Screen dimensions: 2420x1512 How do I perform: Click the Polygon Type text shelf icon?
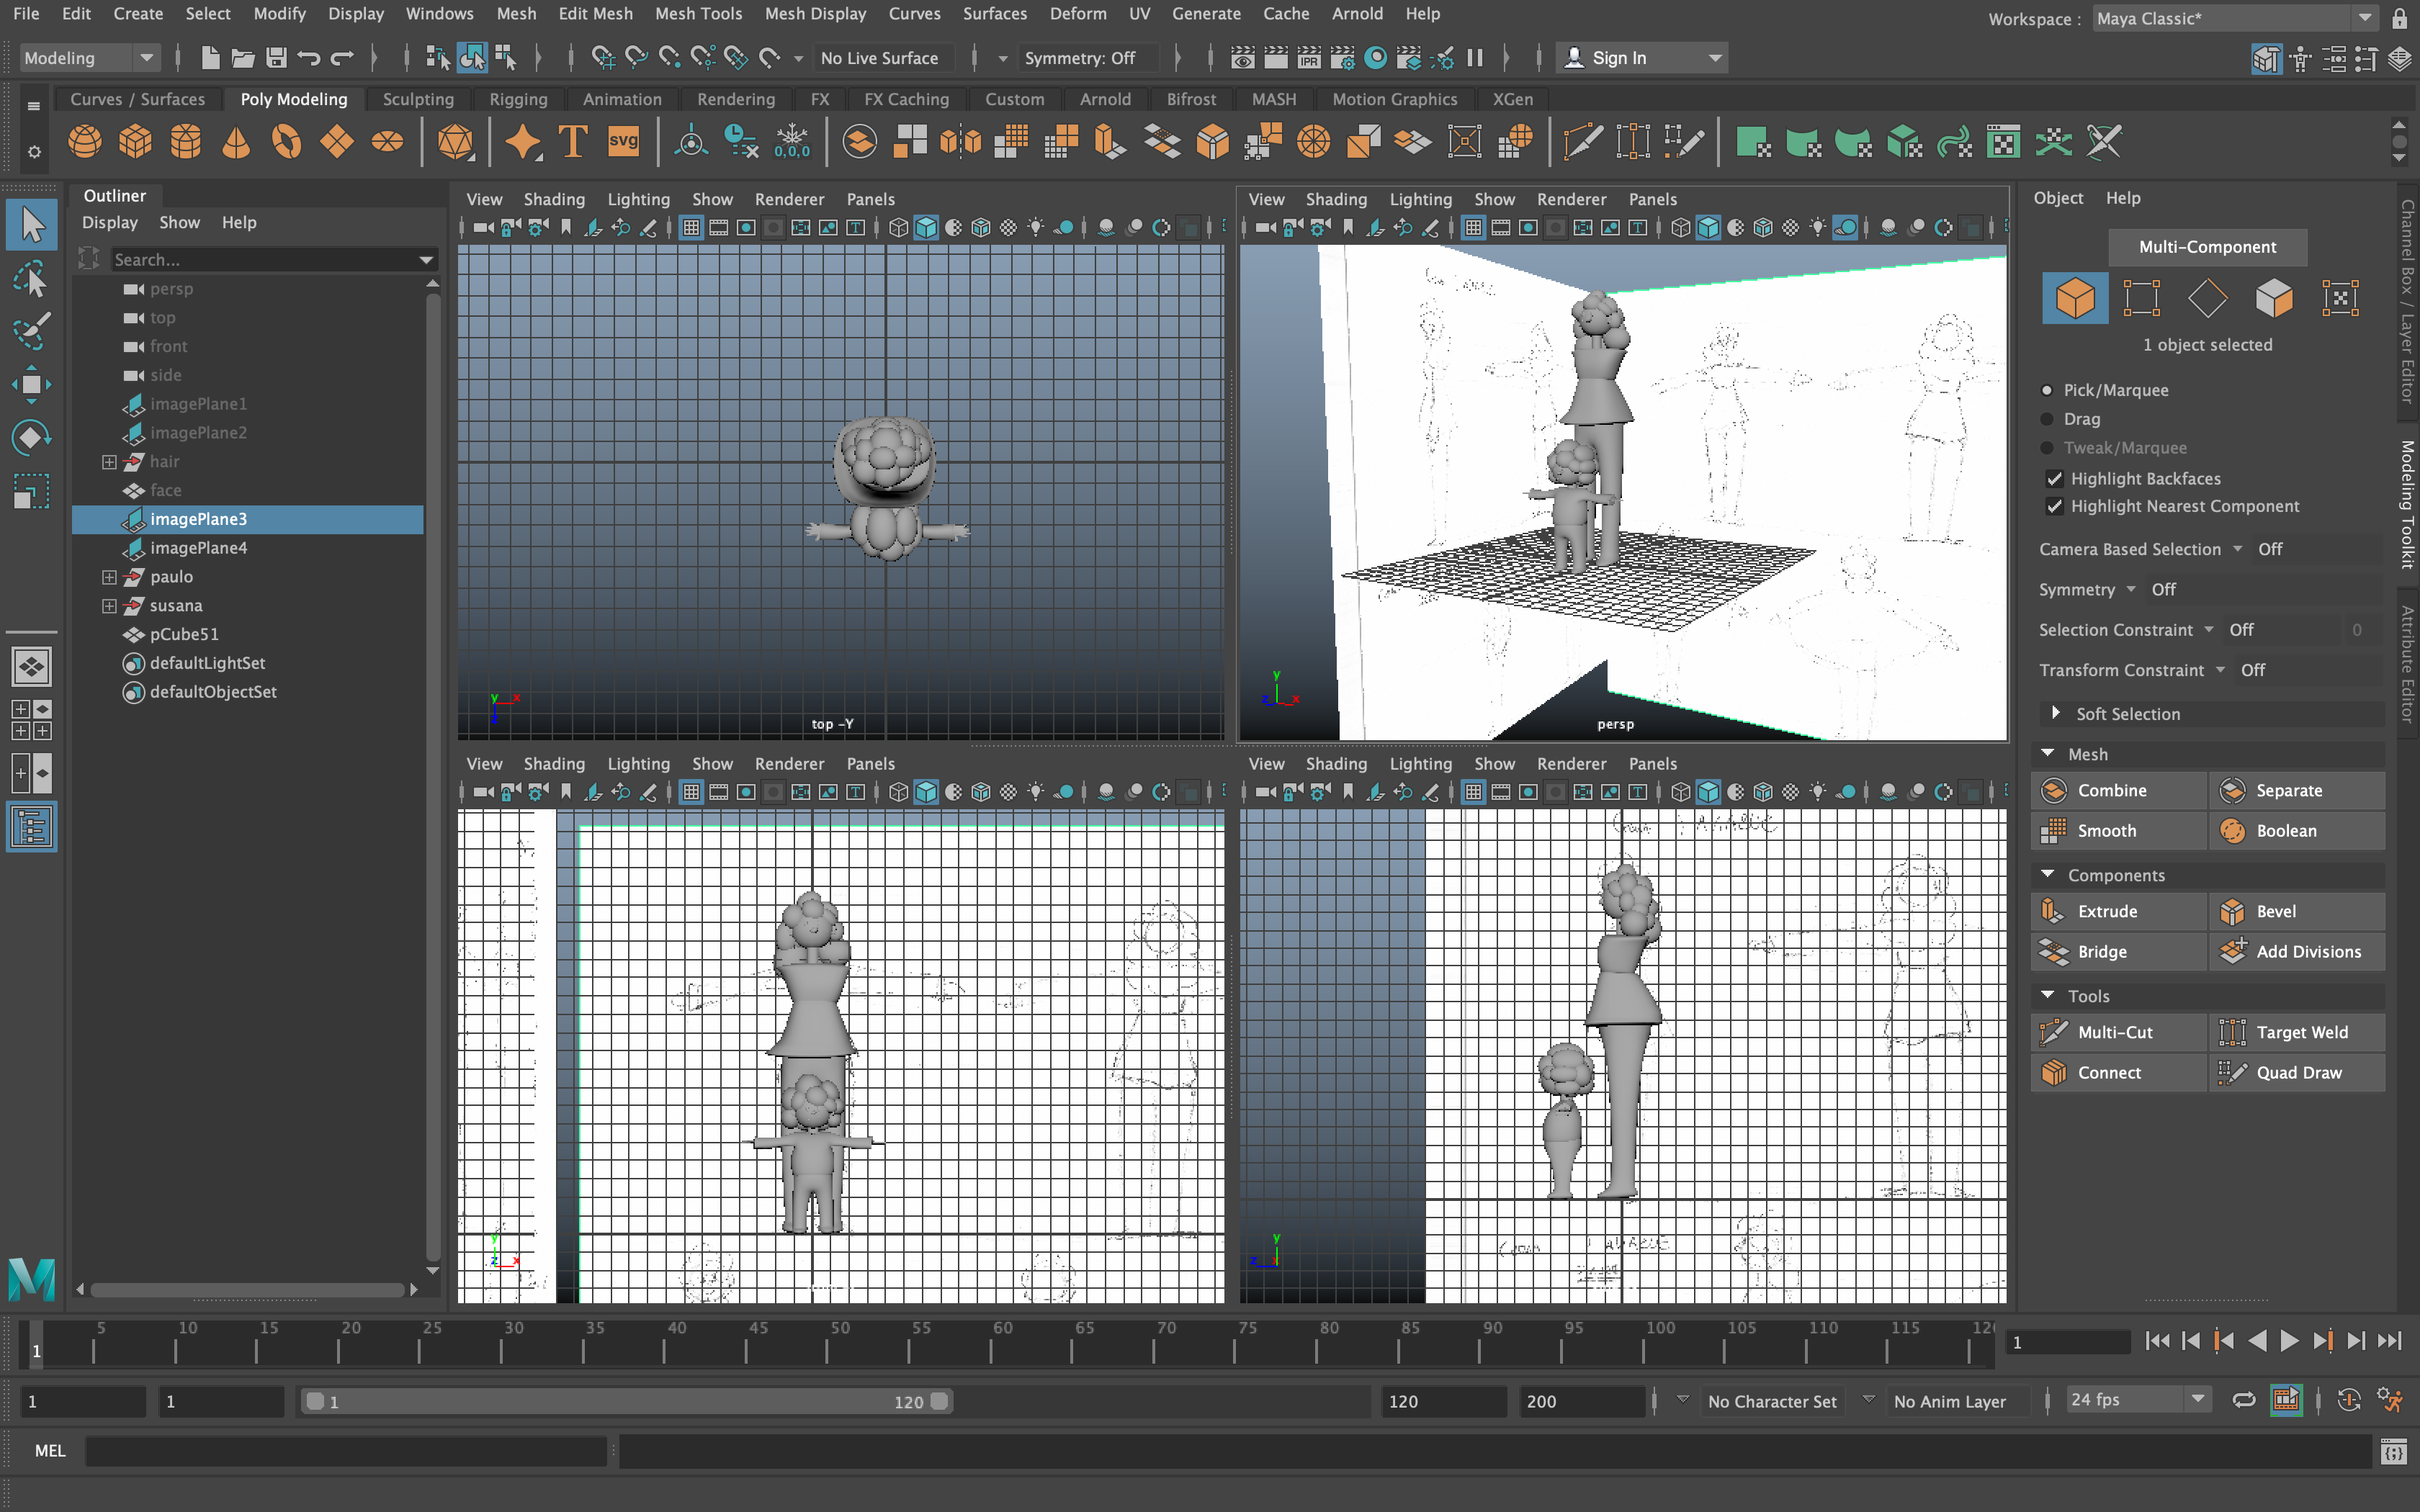pyautogui.click(x=573, y=142)
